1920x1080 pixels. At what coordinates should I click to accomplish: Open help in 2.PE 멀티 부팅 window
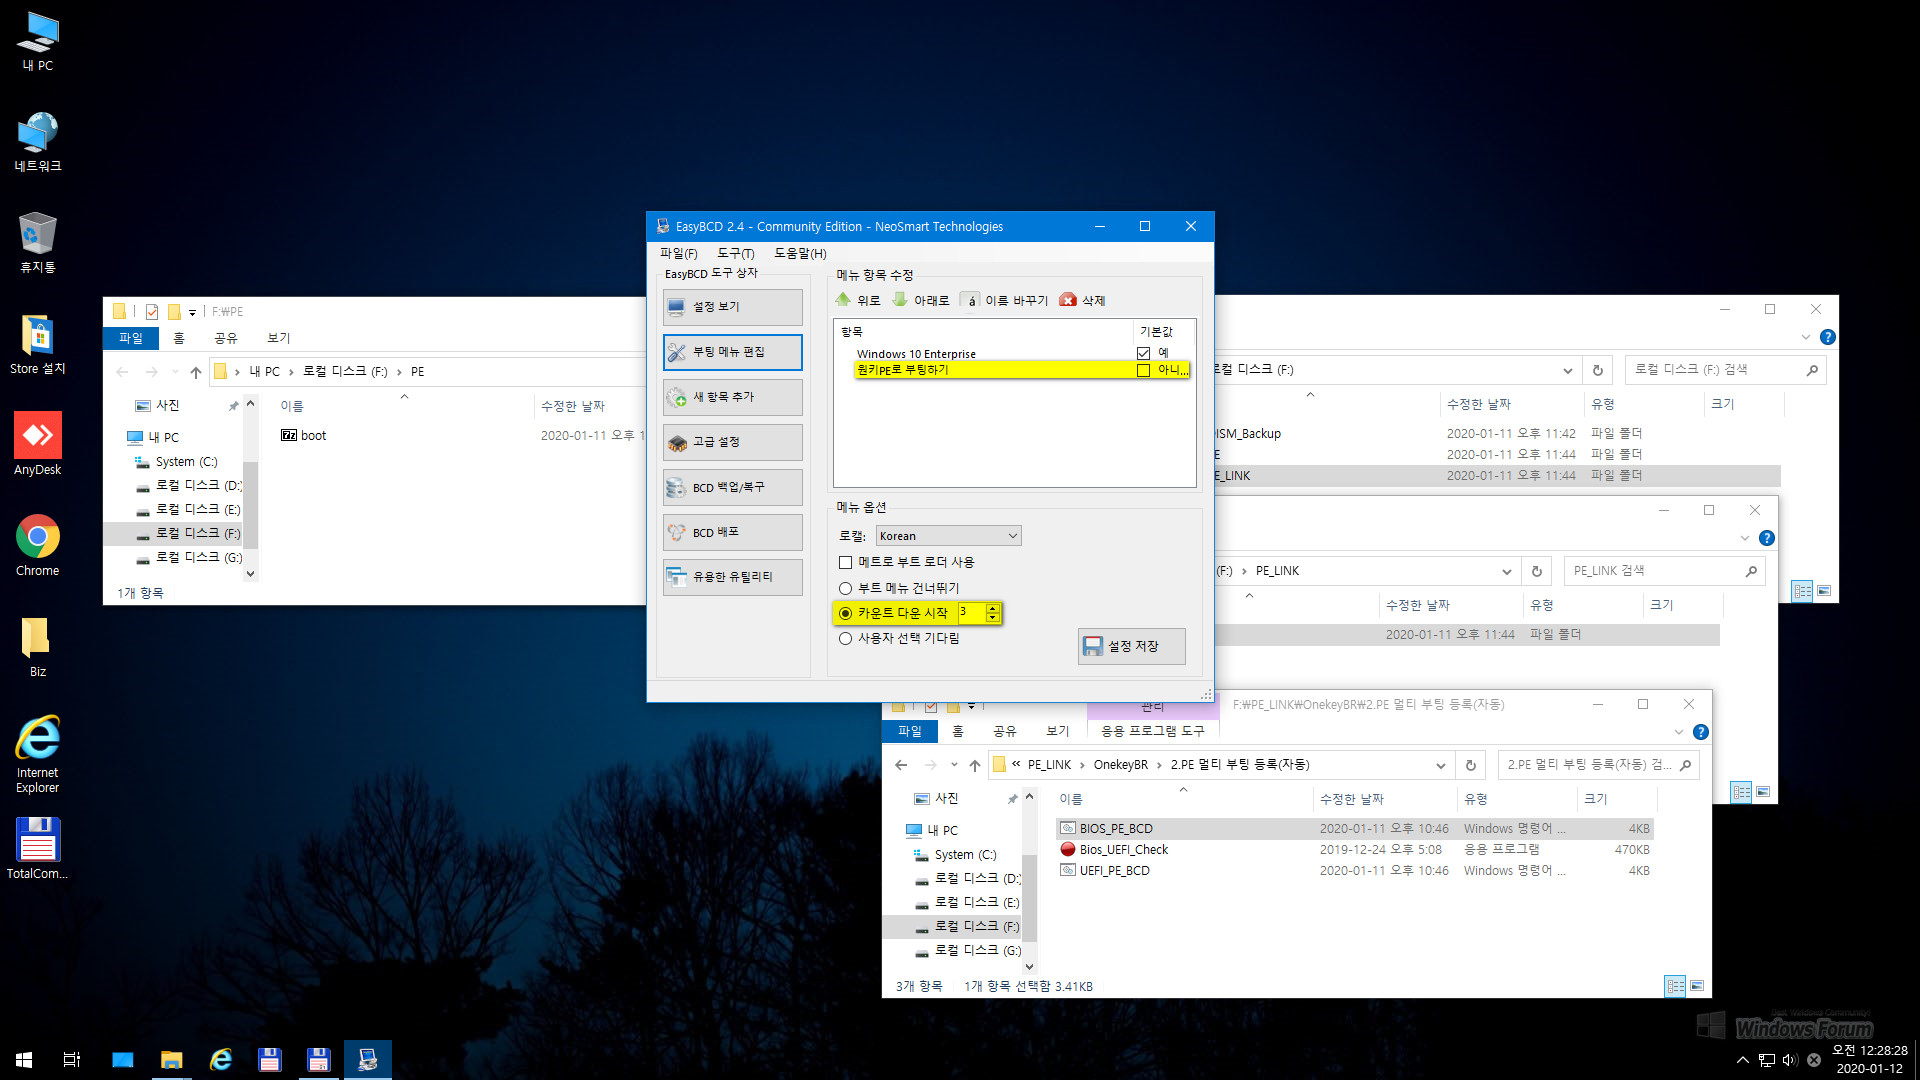(x=1700, y=732)
